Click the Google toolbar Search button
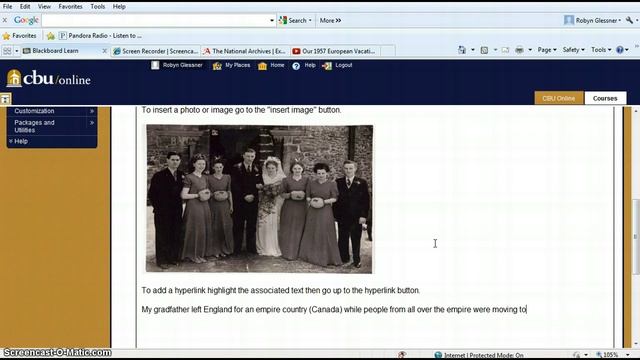The image size is (640, 360). (293, 20)
